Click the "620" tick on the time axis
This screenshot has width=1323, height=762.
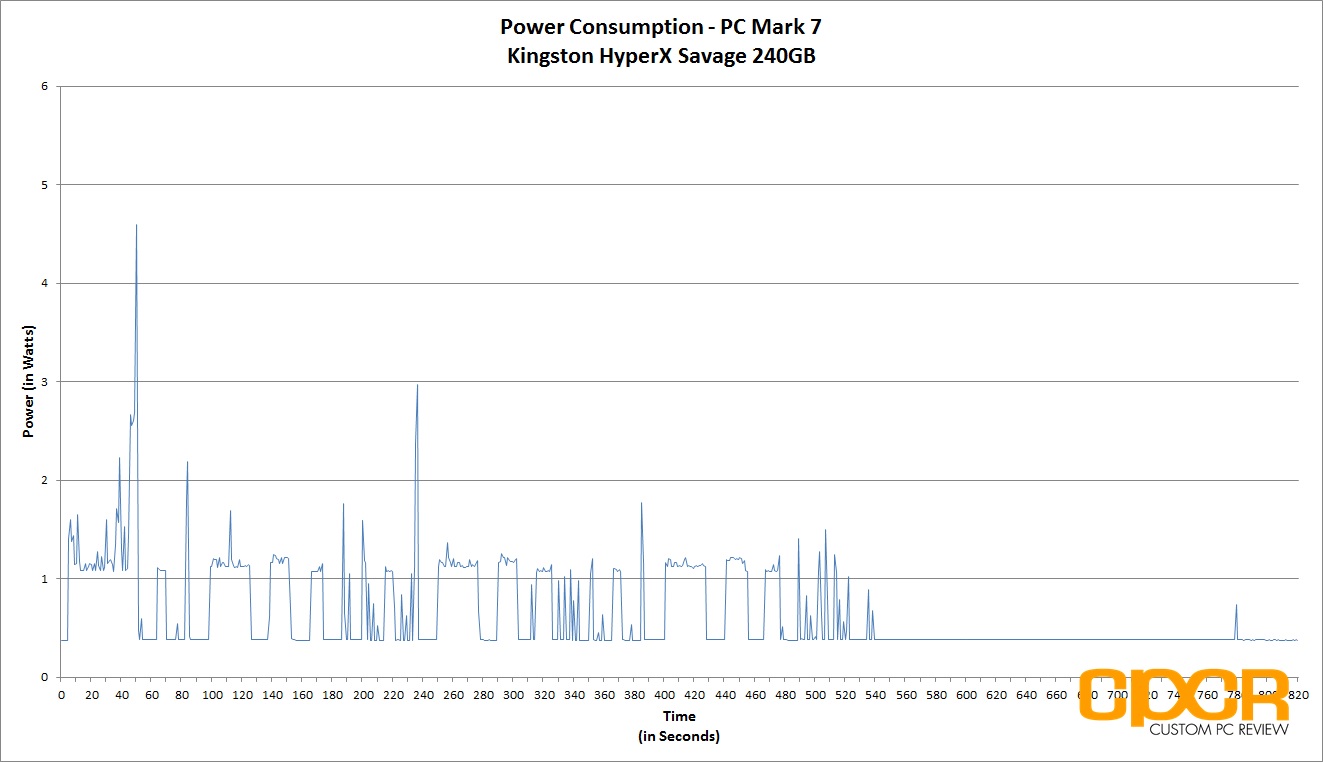[996, 694]
